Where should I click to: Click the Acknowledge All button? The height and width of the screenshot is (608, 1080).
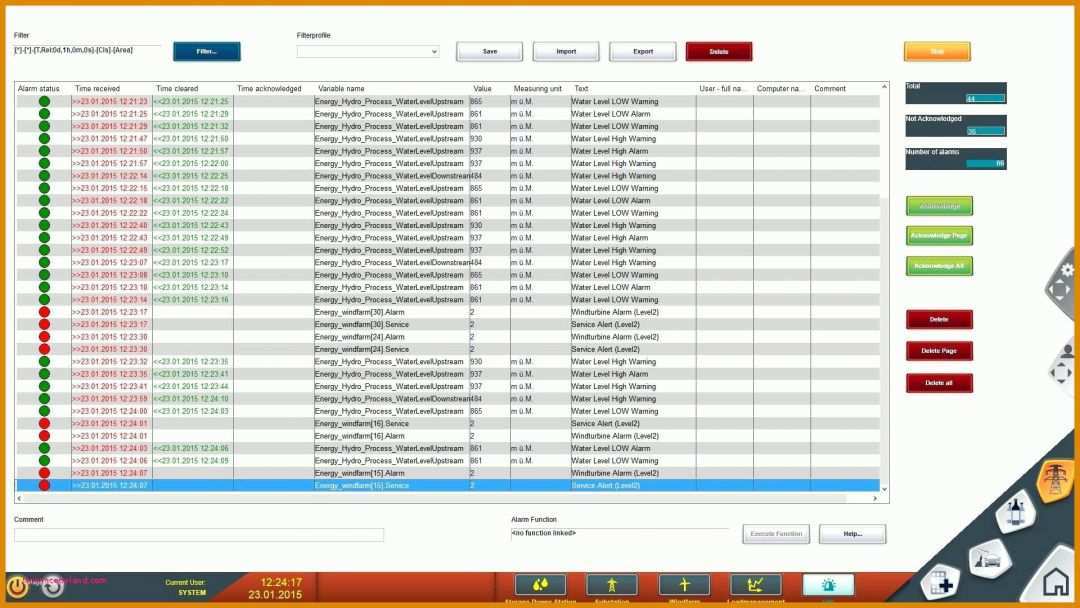tap(939, 266)
